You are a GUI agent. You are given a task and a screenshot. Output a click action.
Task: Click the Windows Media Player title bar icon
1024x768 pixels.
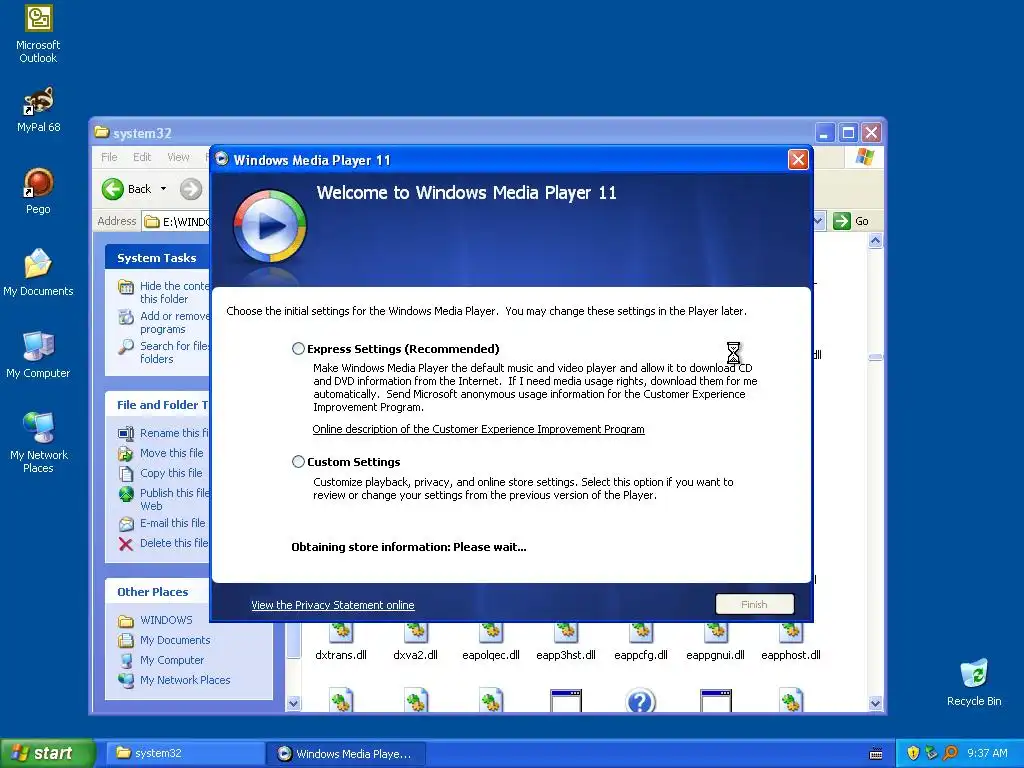point(222,159)
